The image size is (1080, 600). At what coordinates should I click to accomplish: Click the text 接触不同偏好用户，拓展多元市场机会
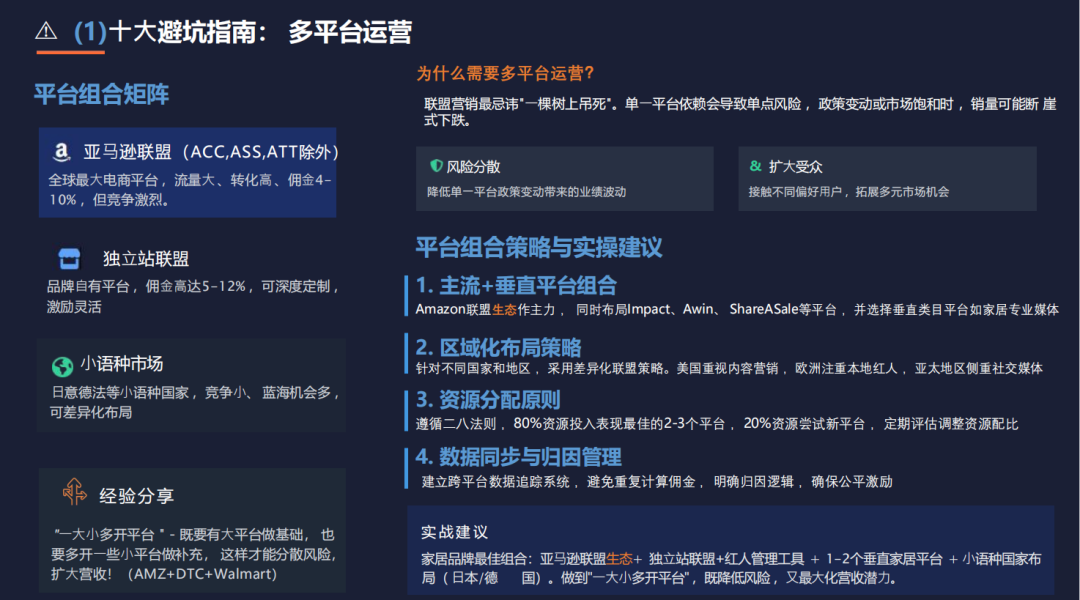849,192
